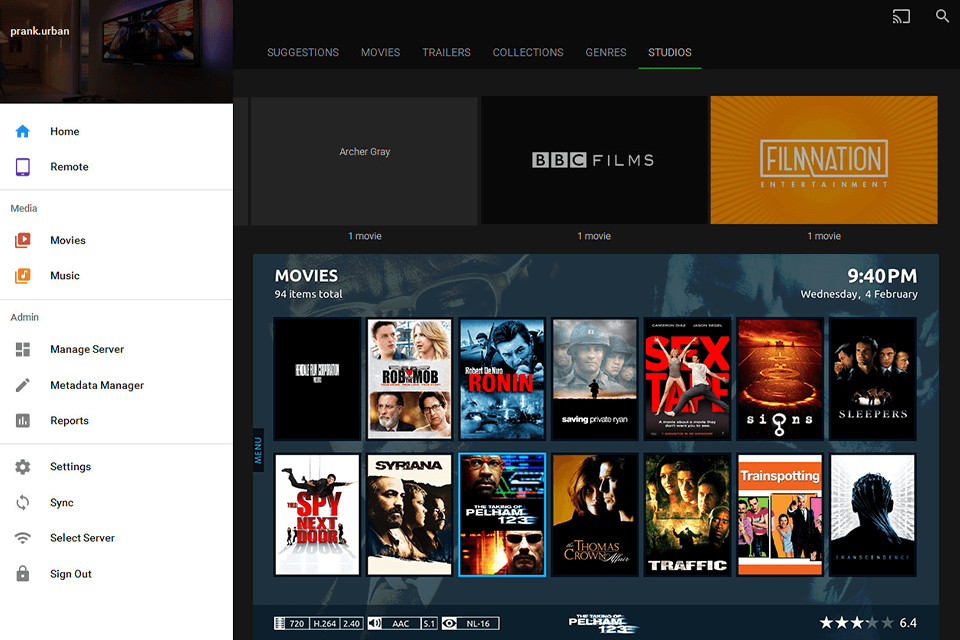Click the prank.urban username
This screenshot has height=640, width=960.
[x=38, y=31]
